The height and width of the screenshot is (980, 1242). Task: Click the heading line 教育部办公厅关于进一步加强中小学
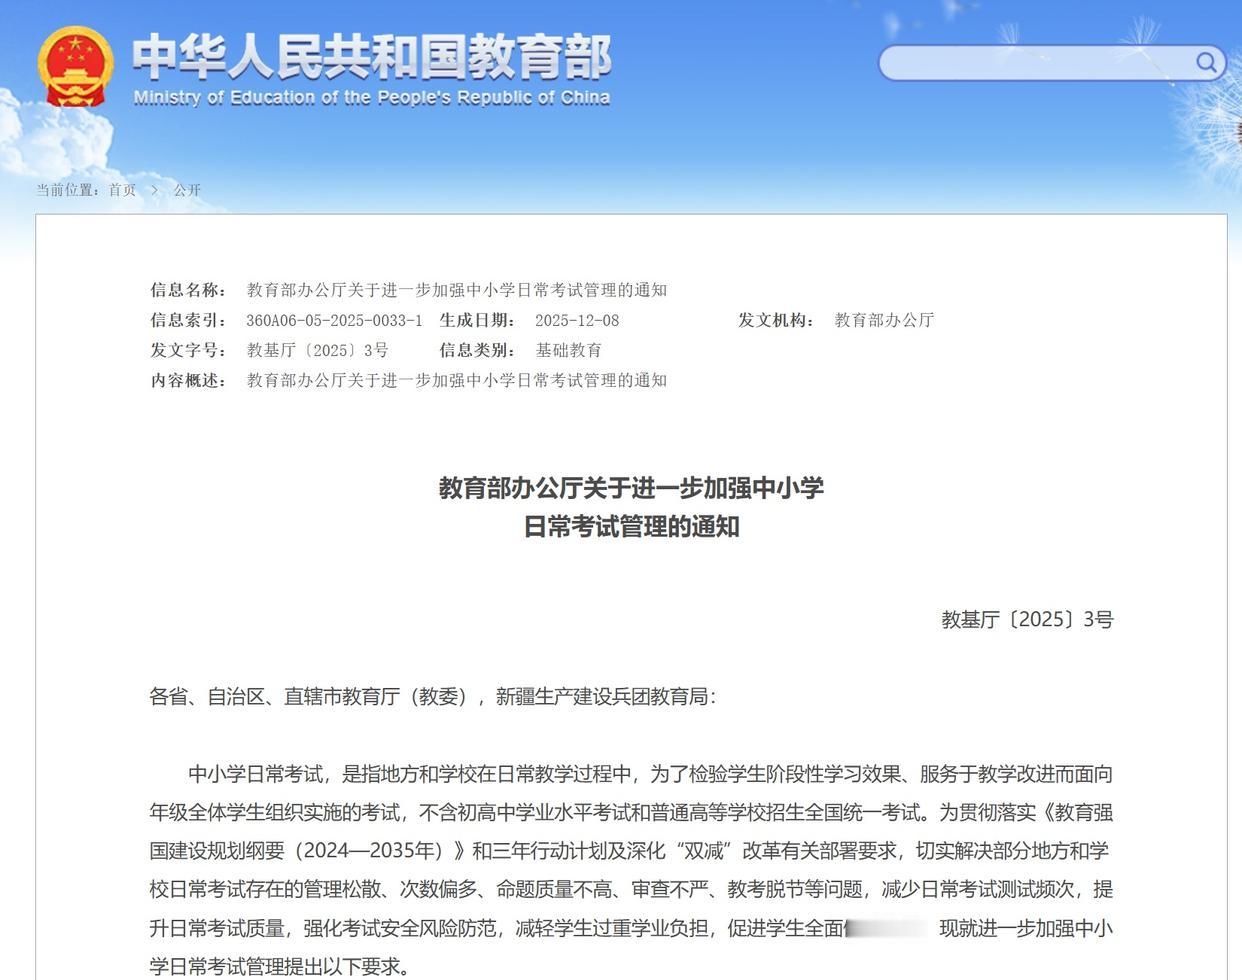[631, 488]
